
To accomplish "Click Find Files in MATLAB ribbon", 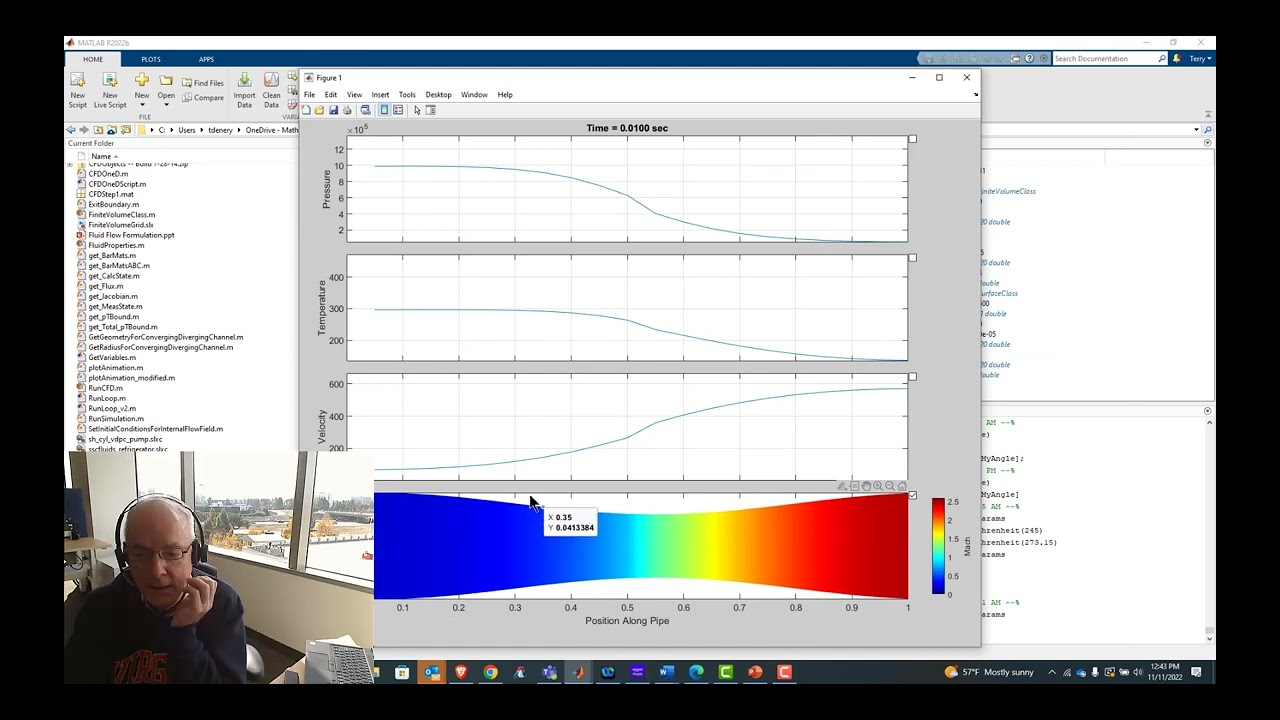I will pos(202,83).
